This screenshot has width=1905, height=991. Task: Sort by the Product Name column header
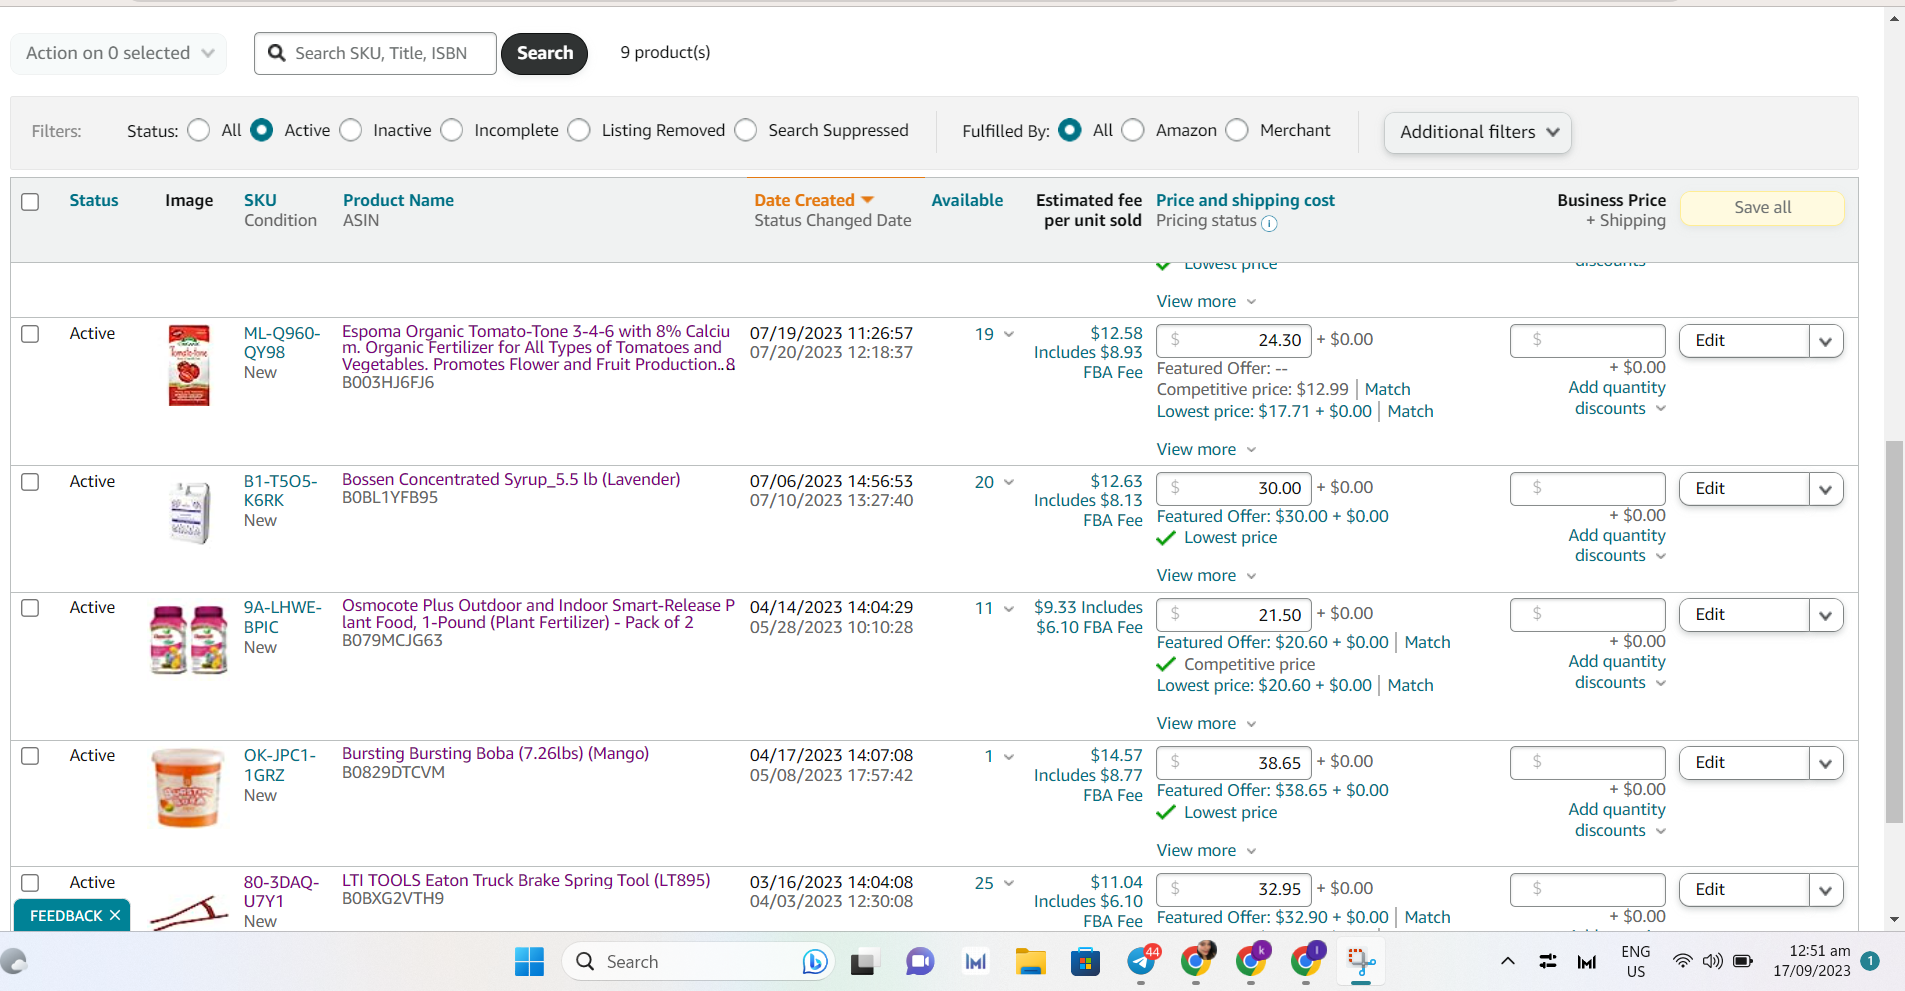[398, 200]
